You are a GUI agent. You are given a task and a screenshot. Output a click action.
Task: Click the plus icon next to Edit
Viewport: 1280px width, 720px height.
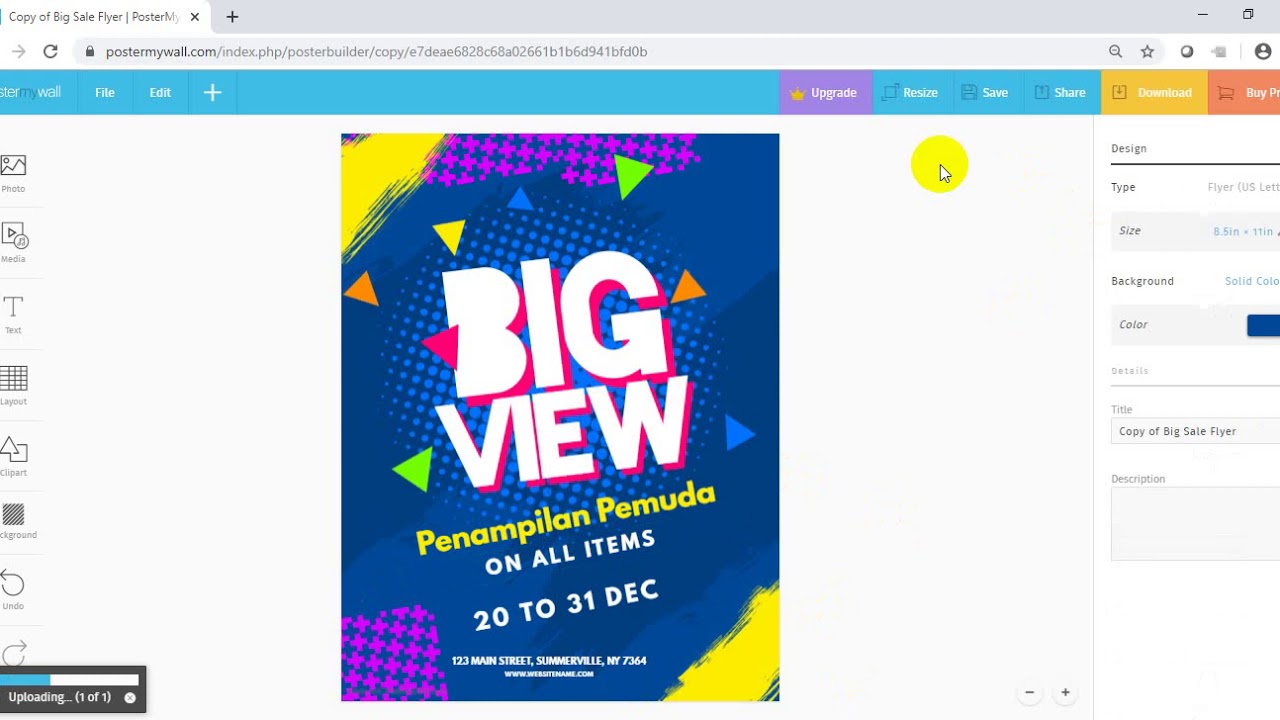pos(212,92)
